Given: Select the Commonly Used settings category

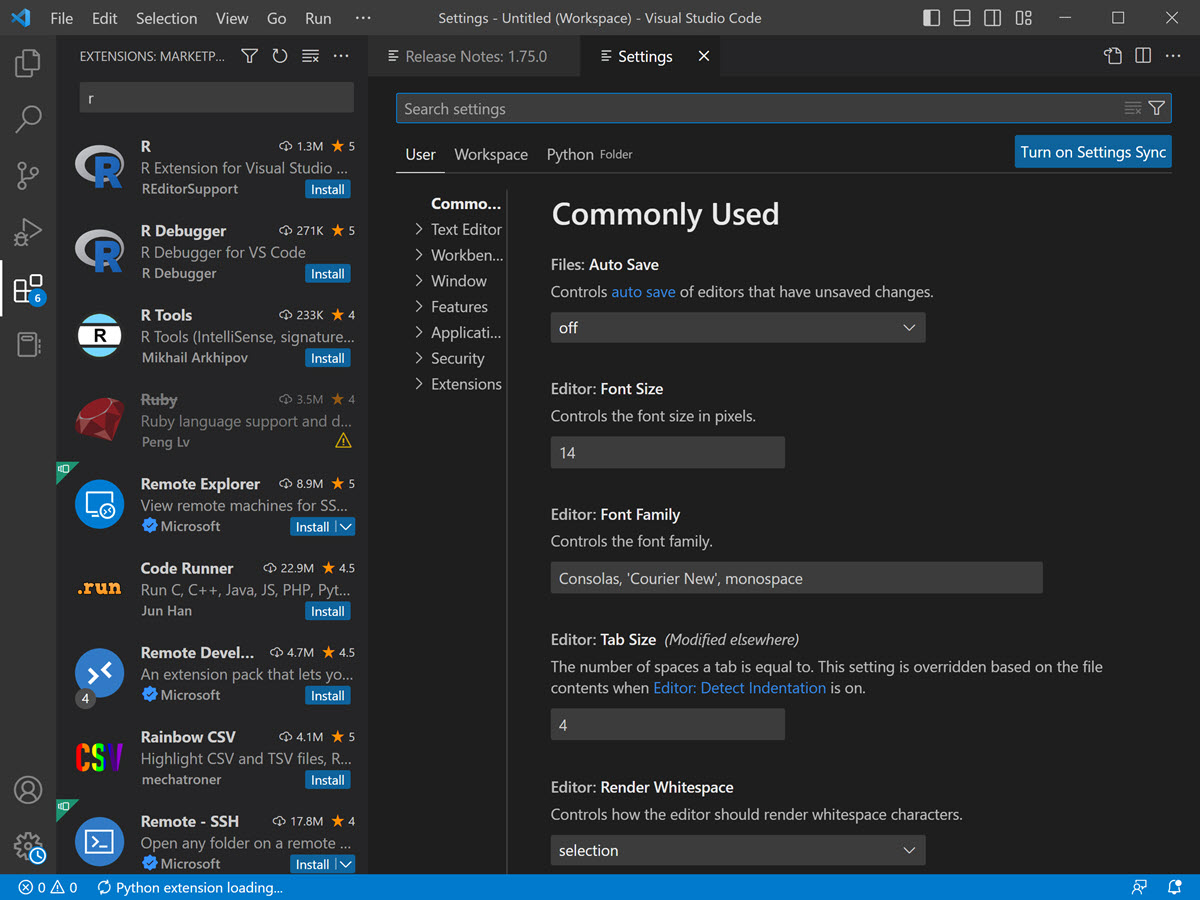Looking at the screenshot, I should (x=466, y=203).
